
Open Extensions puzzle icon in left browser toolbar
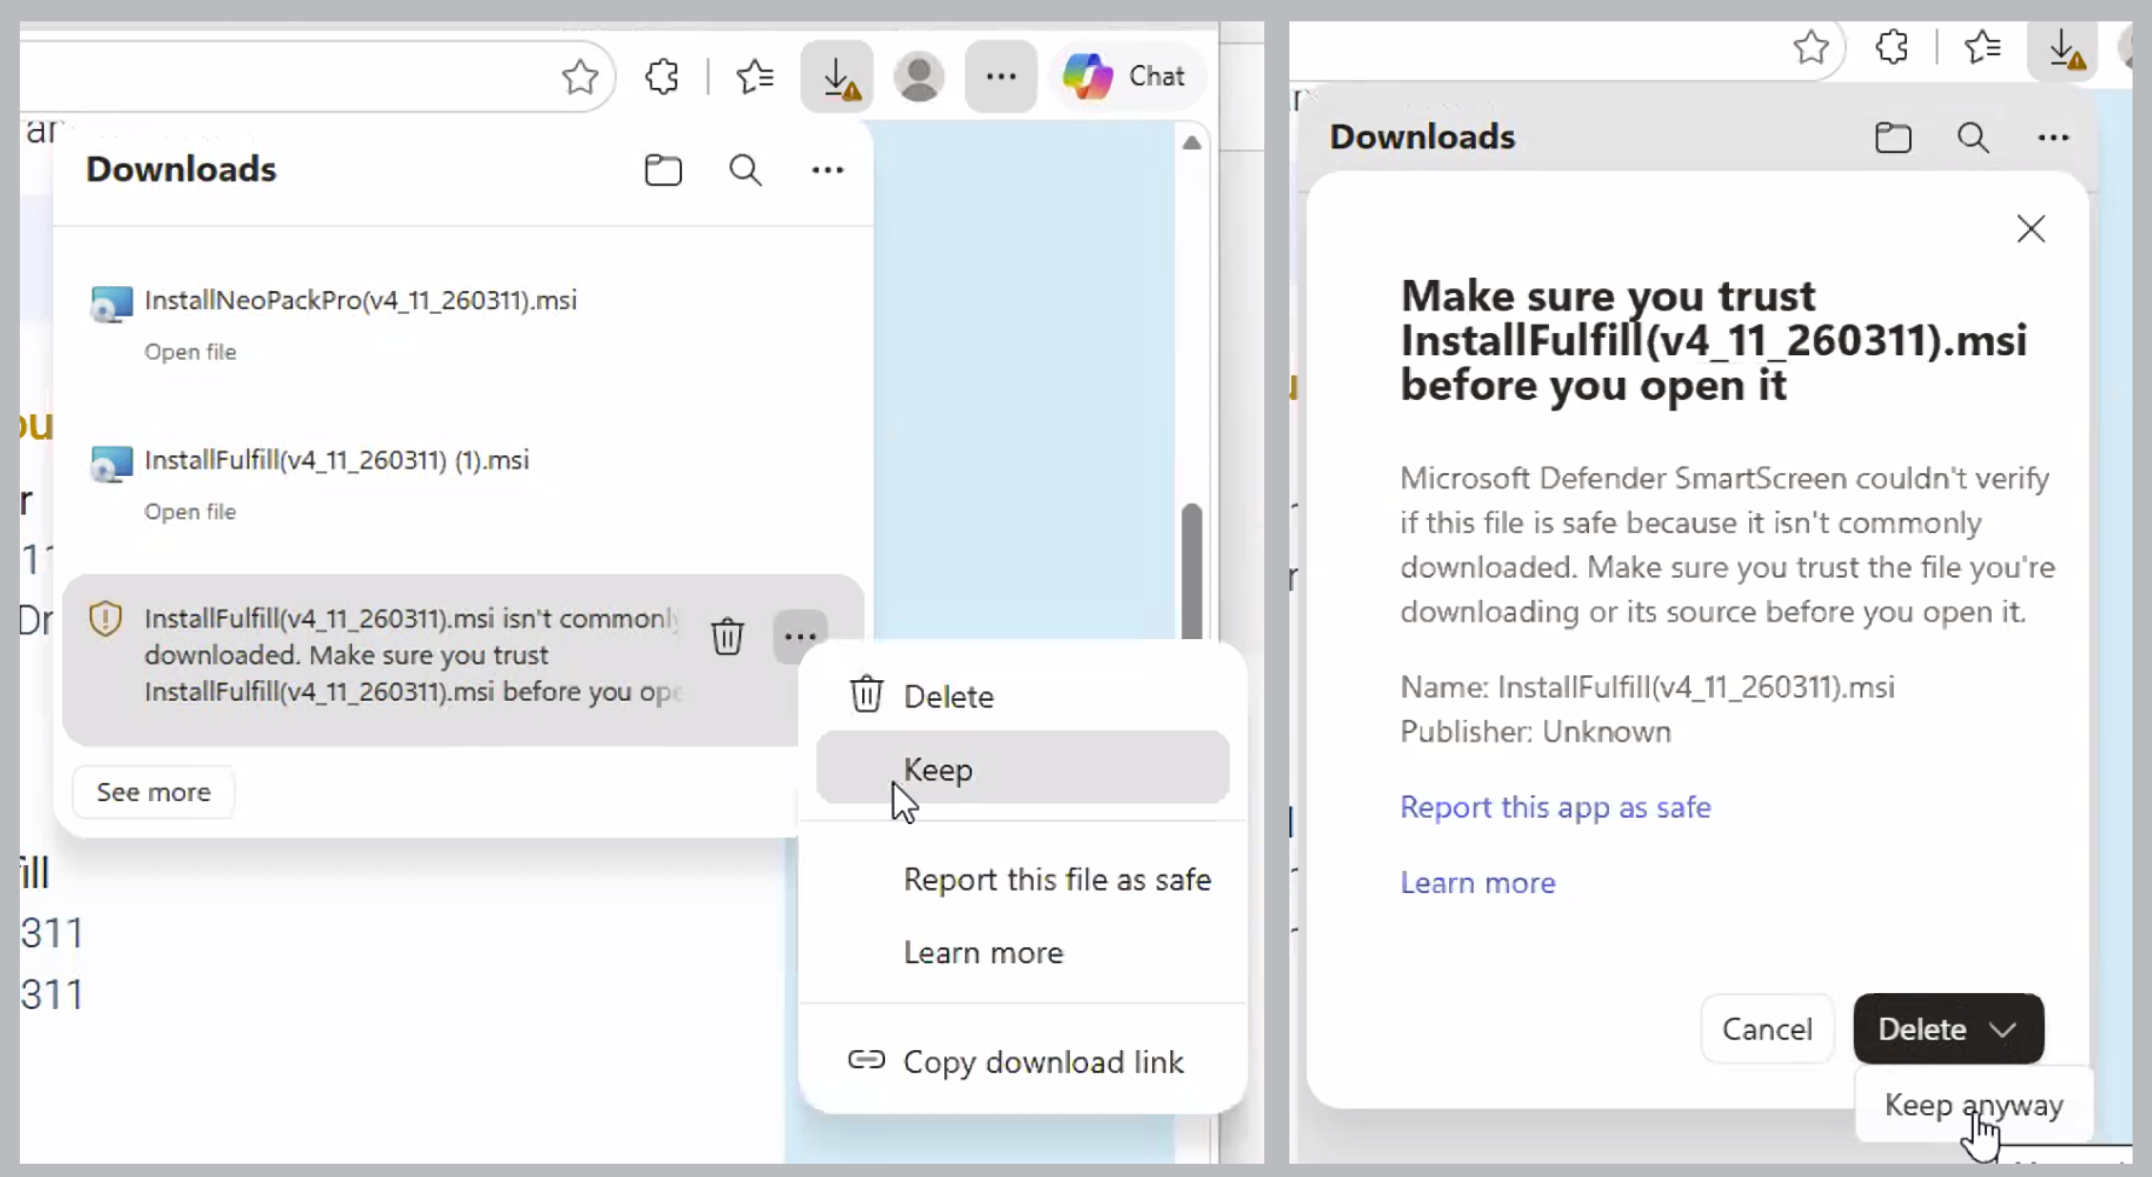coord(662,76)
